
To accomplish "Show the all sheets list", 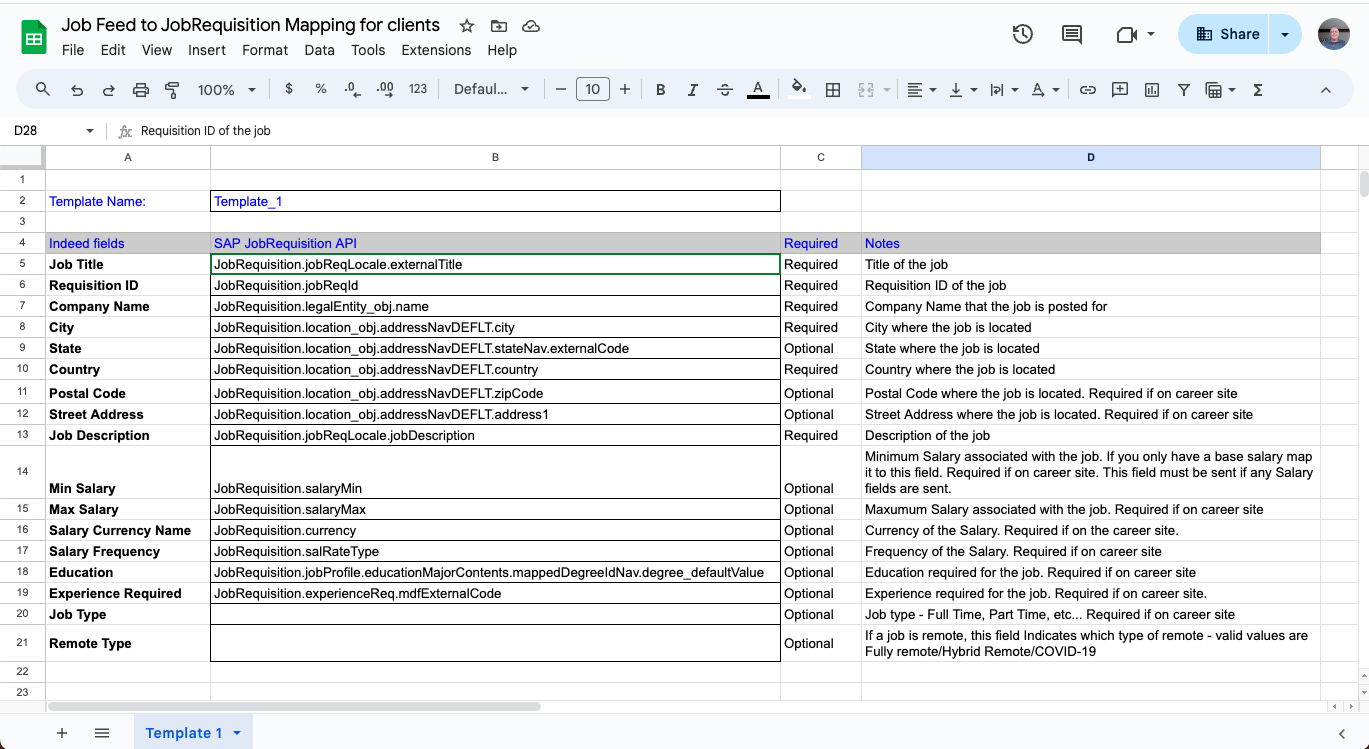I will click(102, 733).
